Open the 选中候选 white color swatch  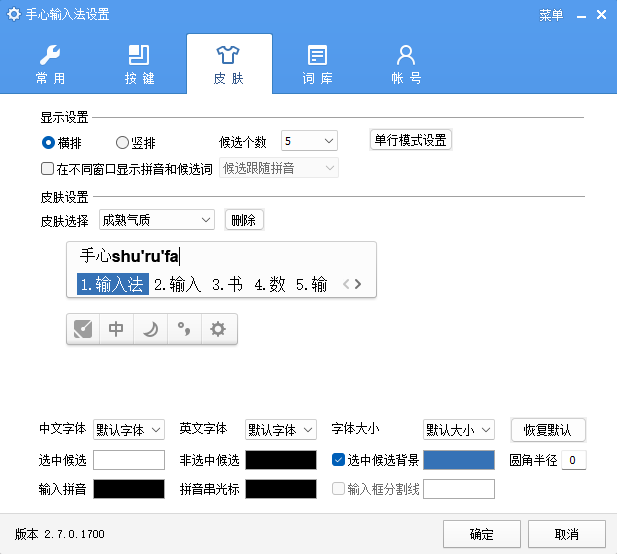click(129, 460)
